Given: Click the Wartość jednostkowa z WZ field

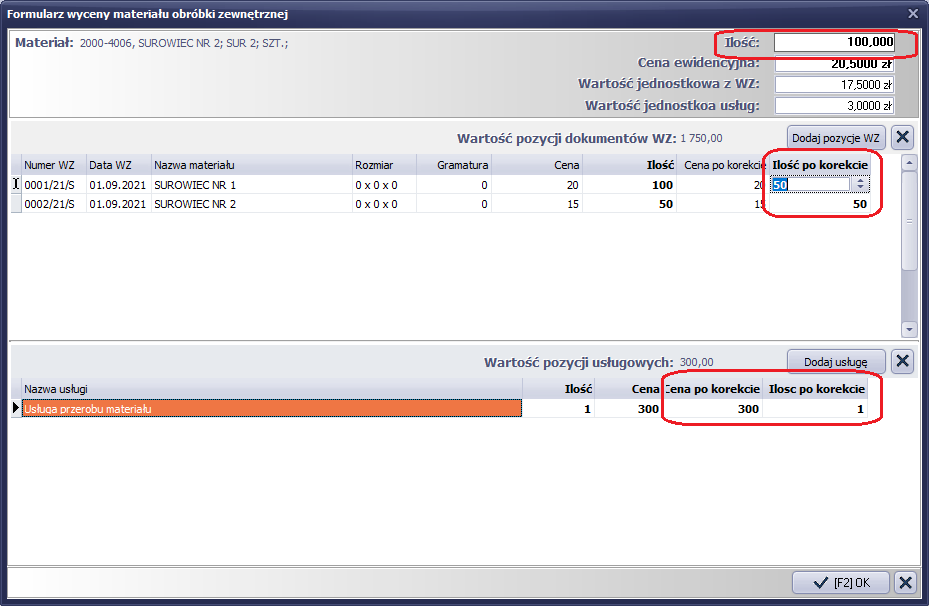Looking at the screenshot, I should 833,85.
